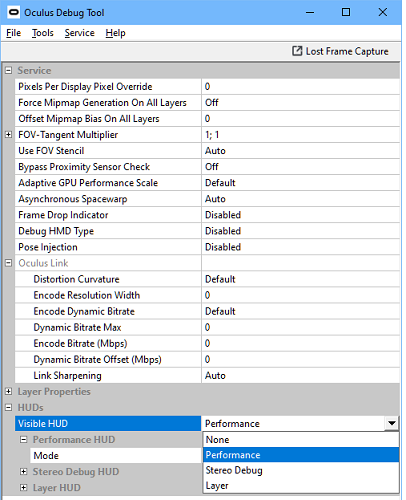This screenshot has width=406, height=500.
Task: Choose Stereo Debug in dropdown list
Action: click(x=301, y=470)
